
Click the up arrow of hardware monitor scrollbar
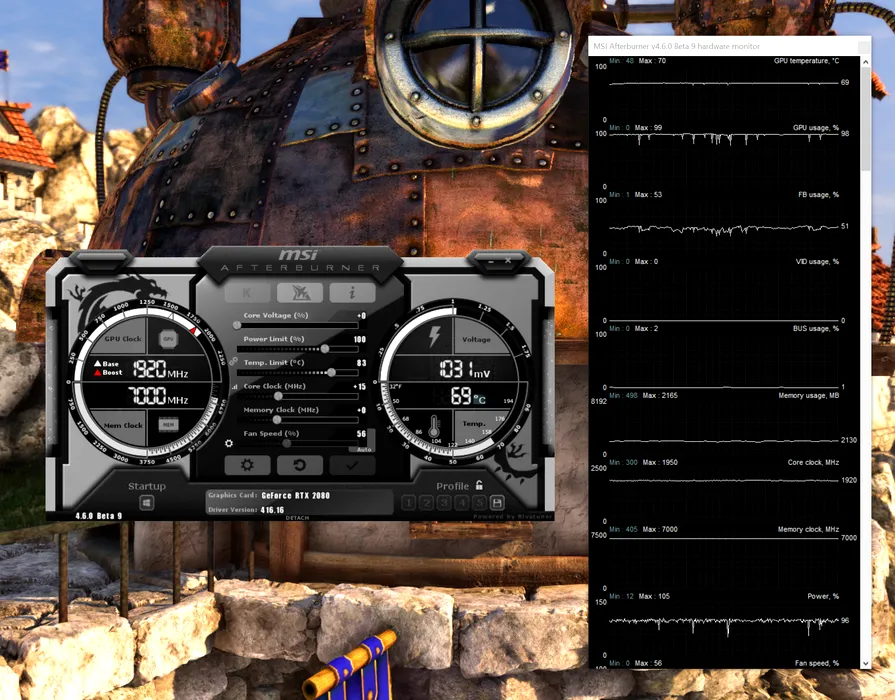(x=865, y=62)
